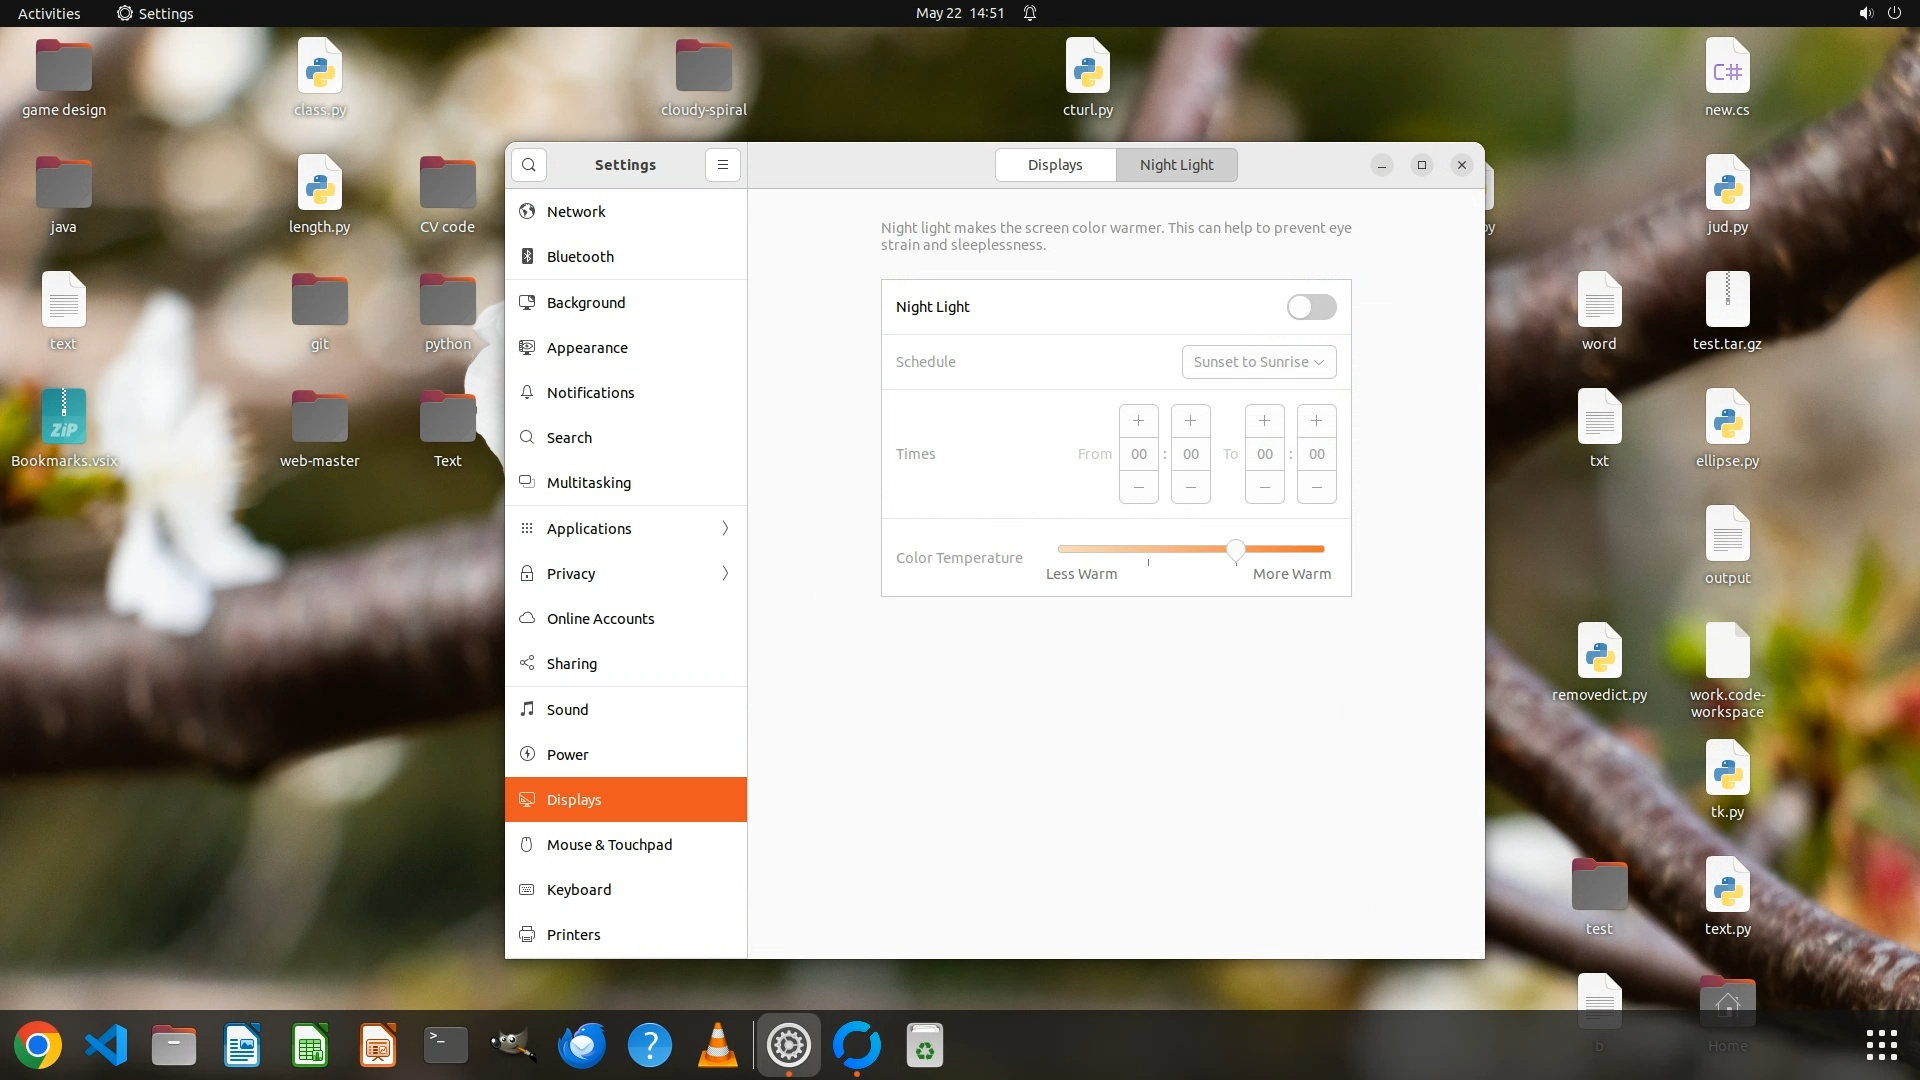This screenshot has height=1080, width=1920.
Task: Launch VLC media player from the dock
Action: [x=718, y=1046]
